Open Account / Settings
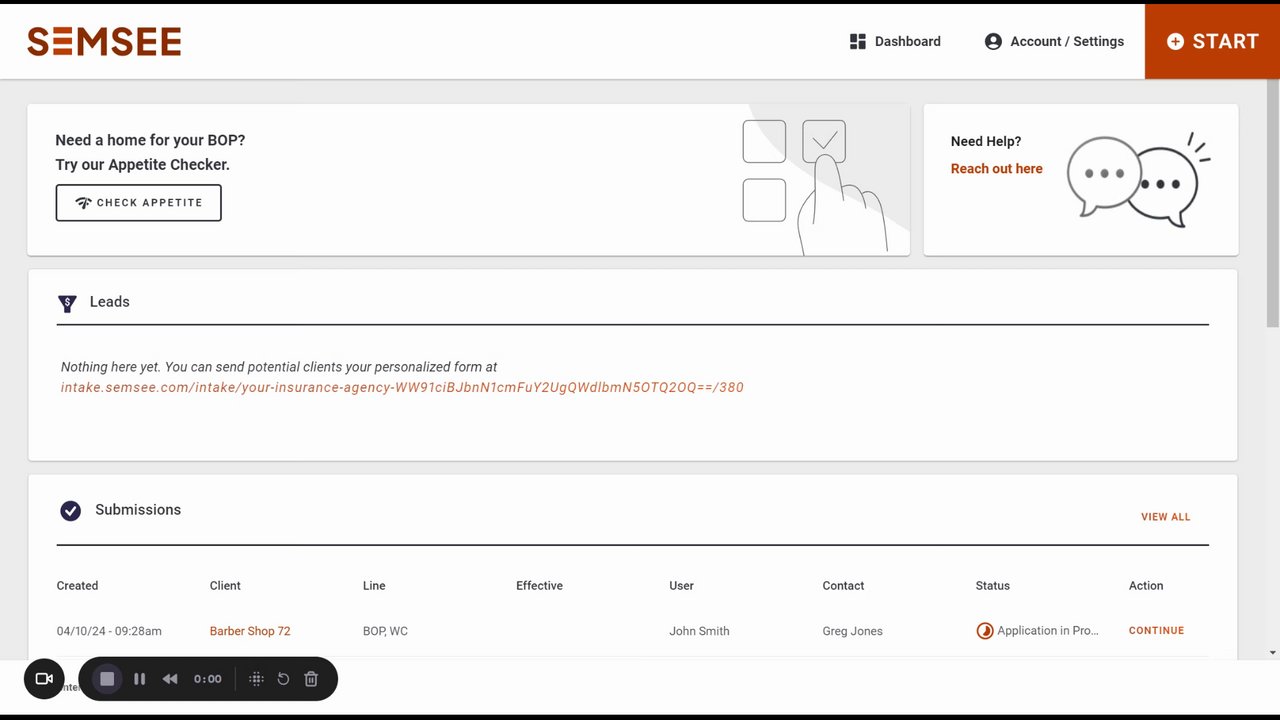1280x720 pixels. coord(1054,41)
